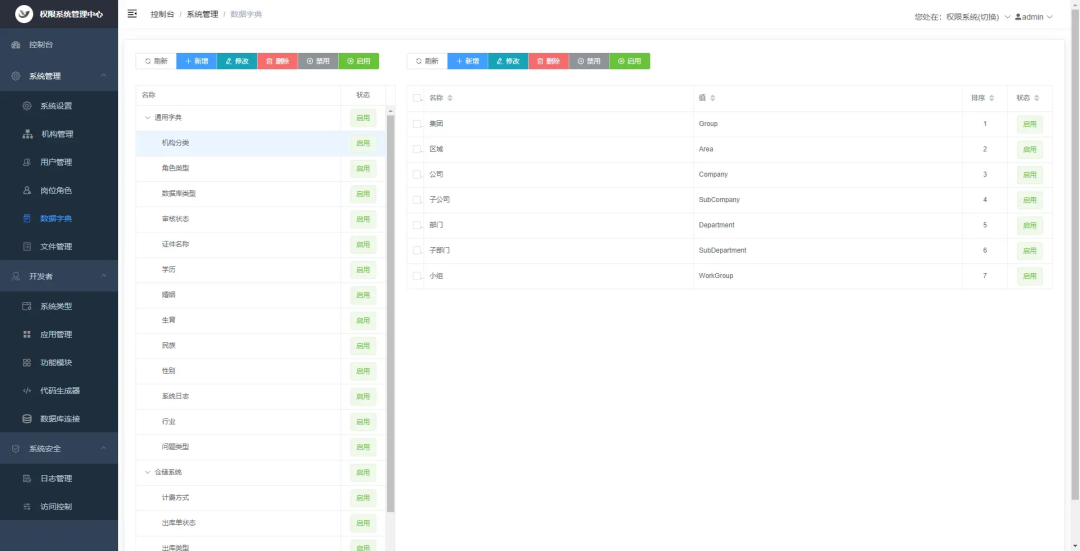
Task: Click 删除 button above the values table
Action: click(549, 61)
